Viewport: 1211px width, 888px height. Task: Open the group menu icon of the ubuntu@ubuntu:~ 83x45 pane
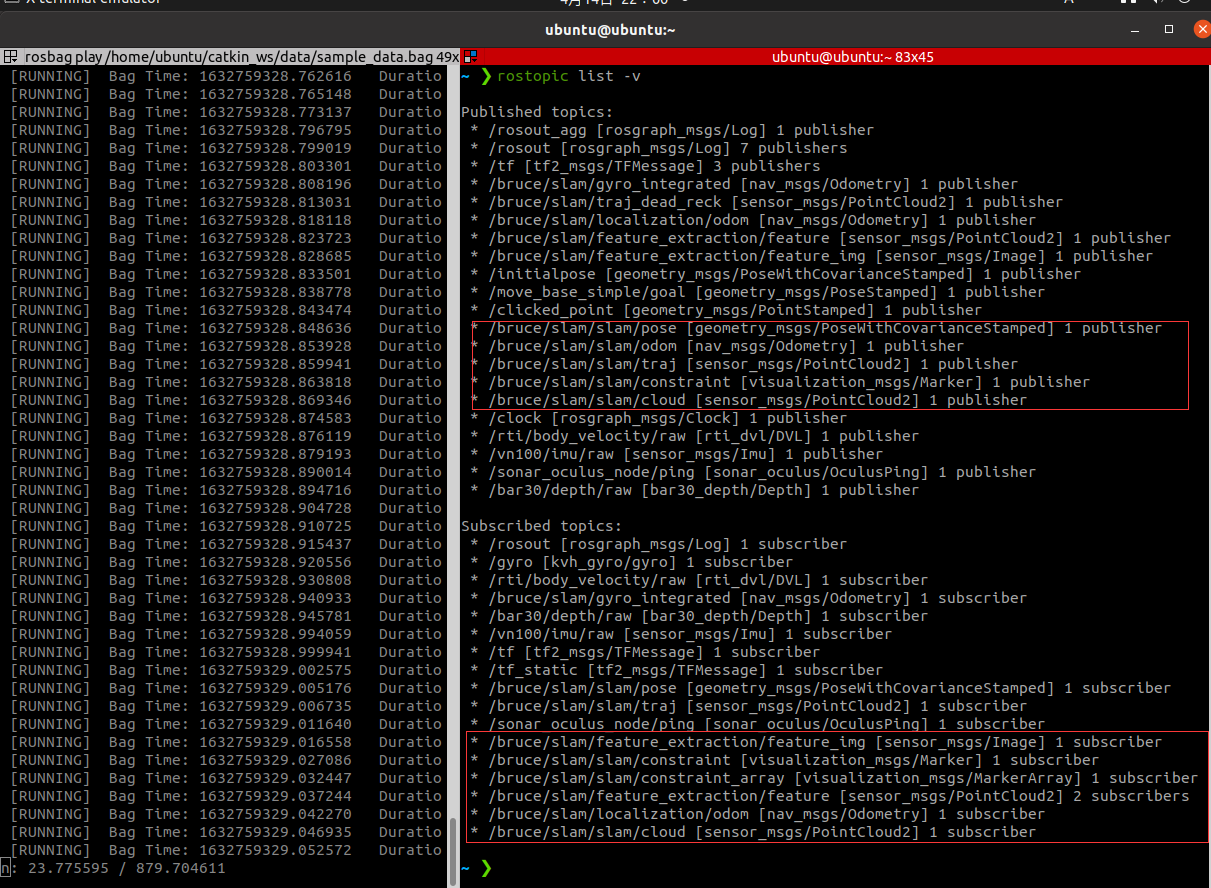point(471,57)
